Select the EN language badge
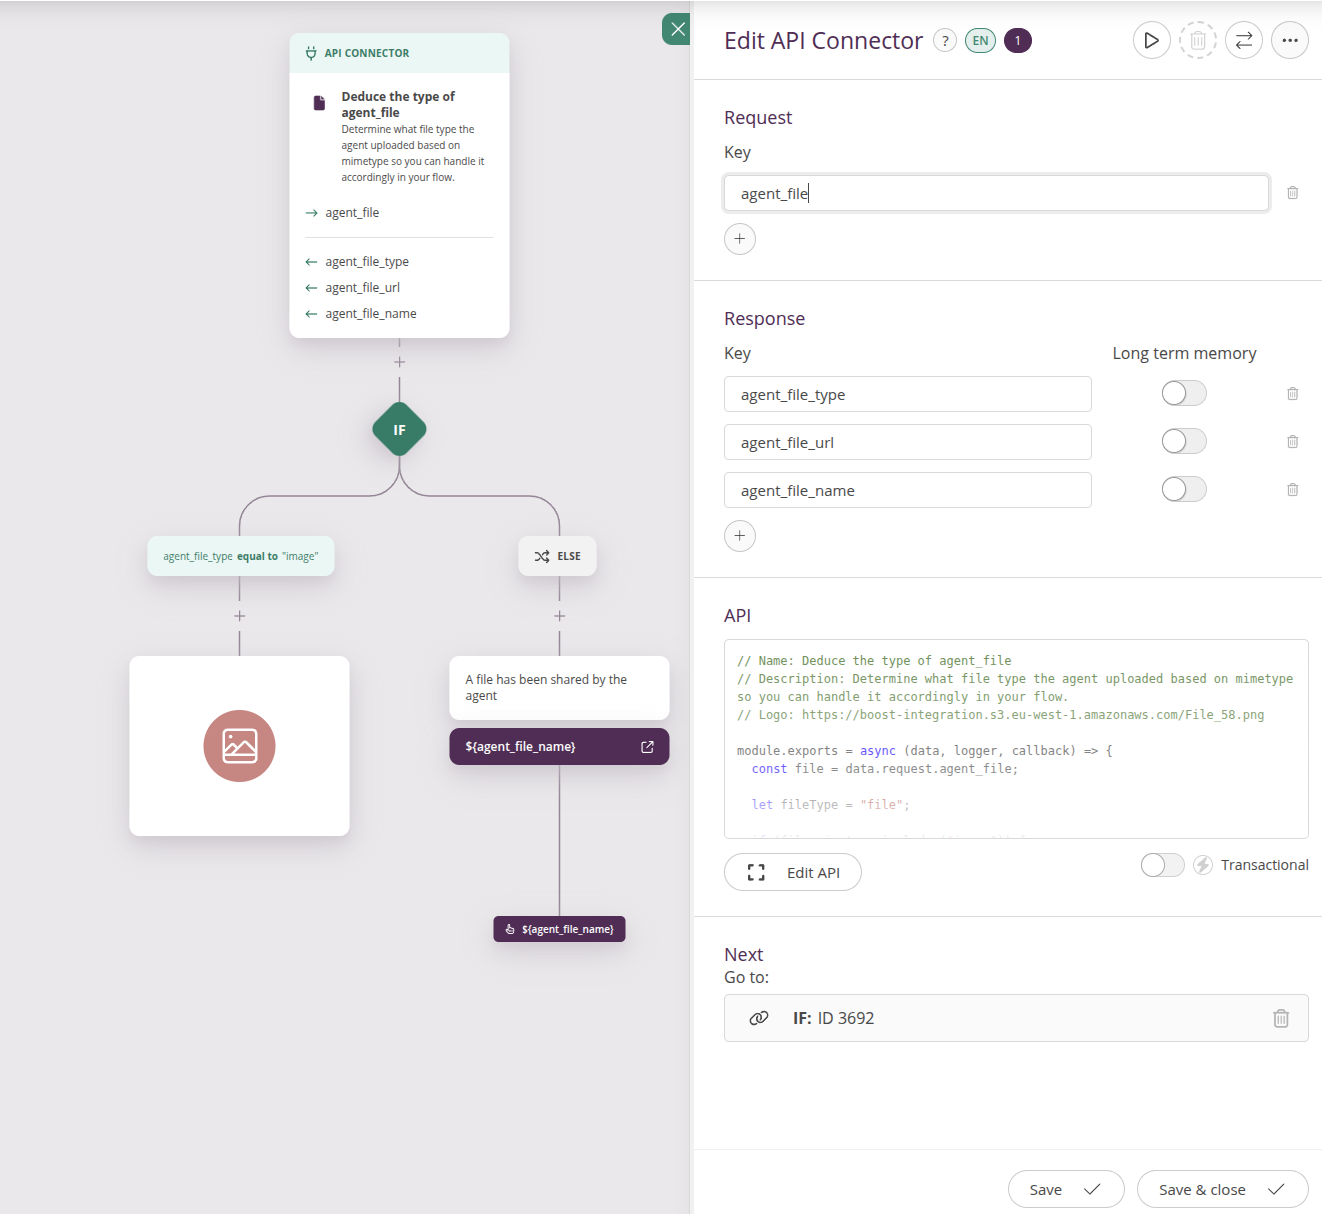The width and height of the screenshot is (1322, 1214). coord(980,41)
